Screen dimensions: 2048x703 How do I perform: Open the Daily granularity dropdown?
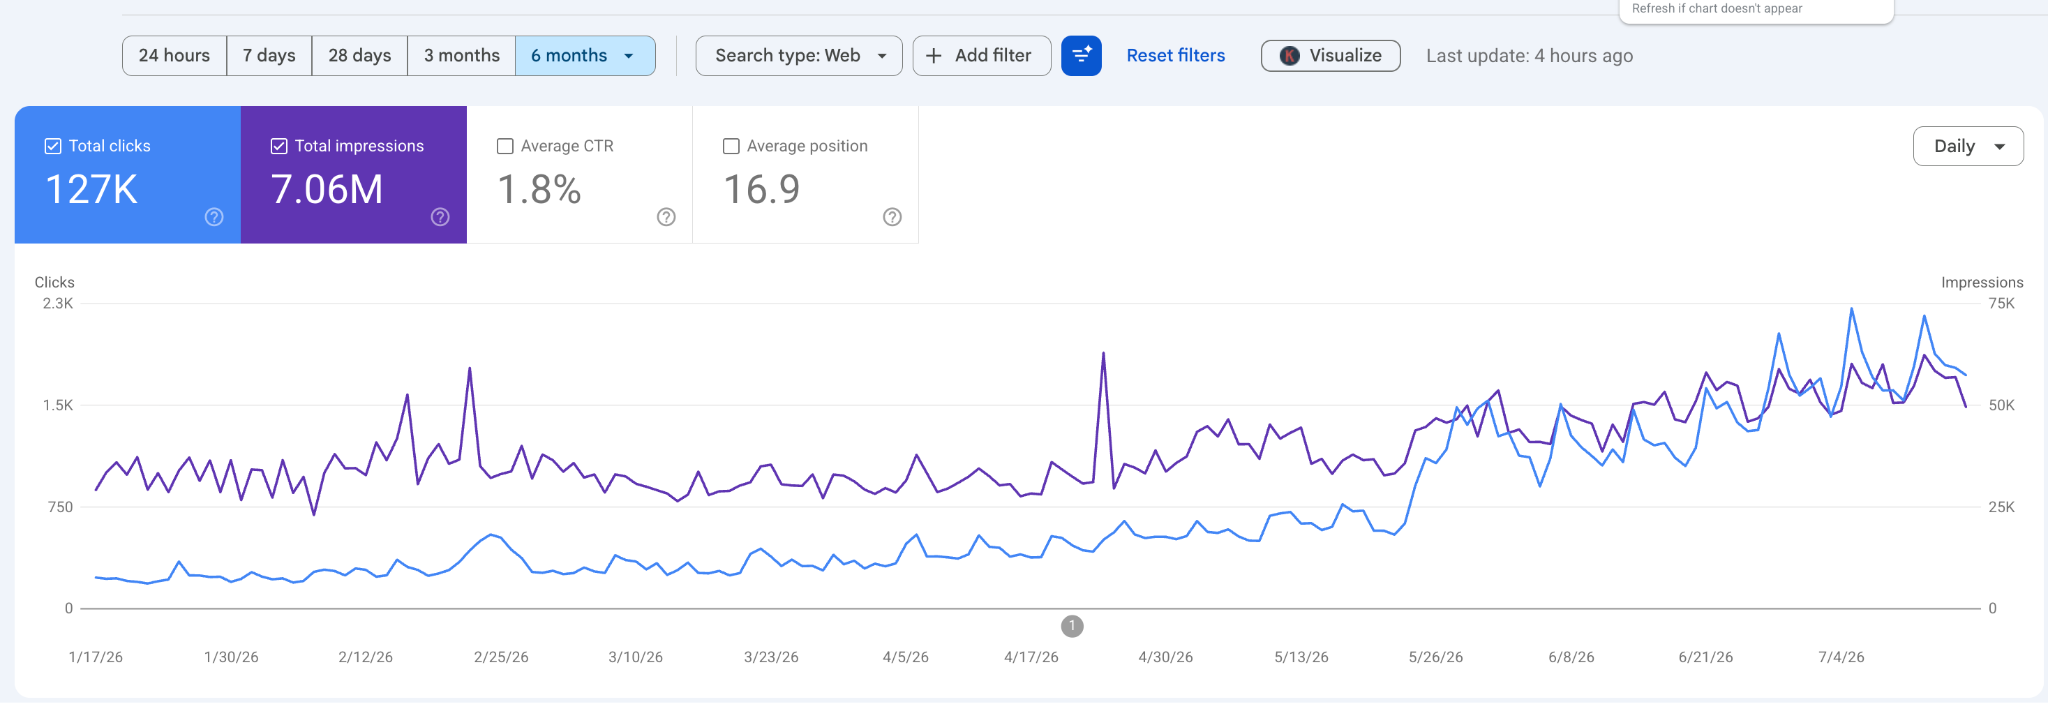click(1968, 146)
